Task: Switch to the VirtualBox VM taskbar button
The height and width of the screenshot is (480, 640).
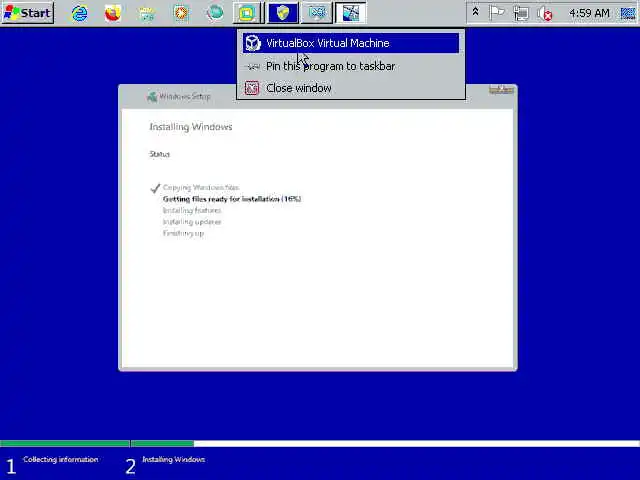Action: click(x=350, y=13)
